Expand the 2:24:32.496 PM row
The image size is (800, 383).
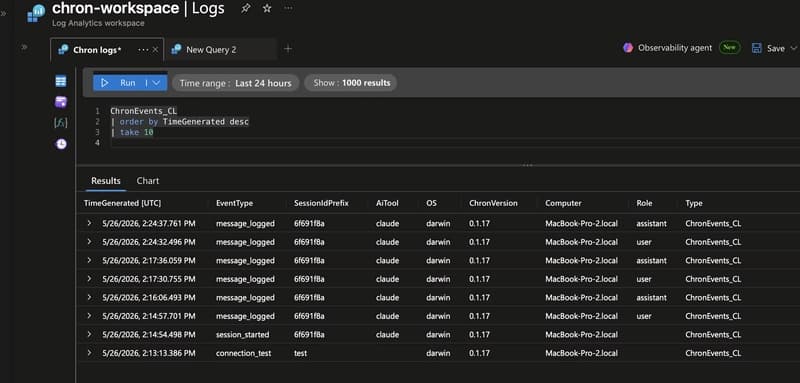click(89, 242)
